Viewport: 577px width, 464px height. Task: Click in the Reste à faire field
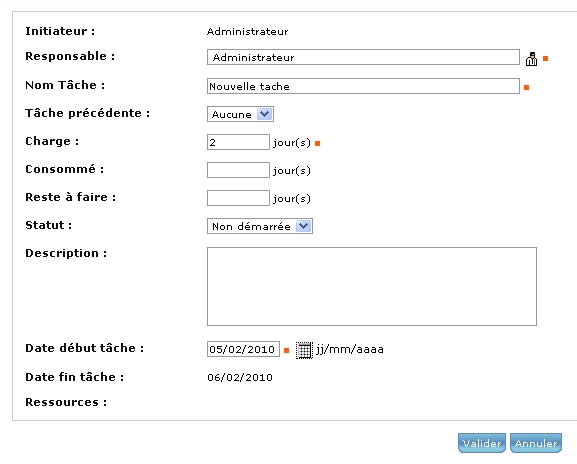point(238,198)
